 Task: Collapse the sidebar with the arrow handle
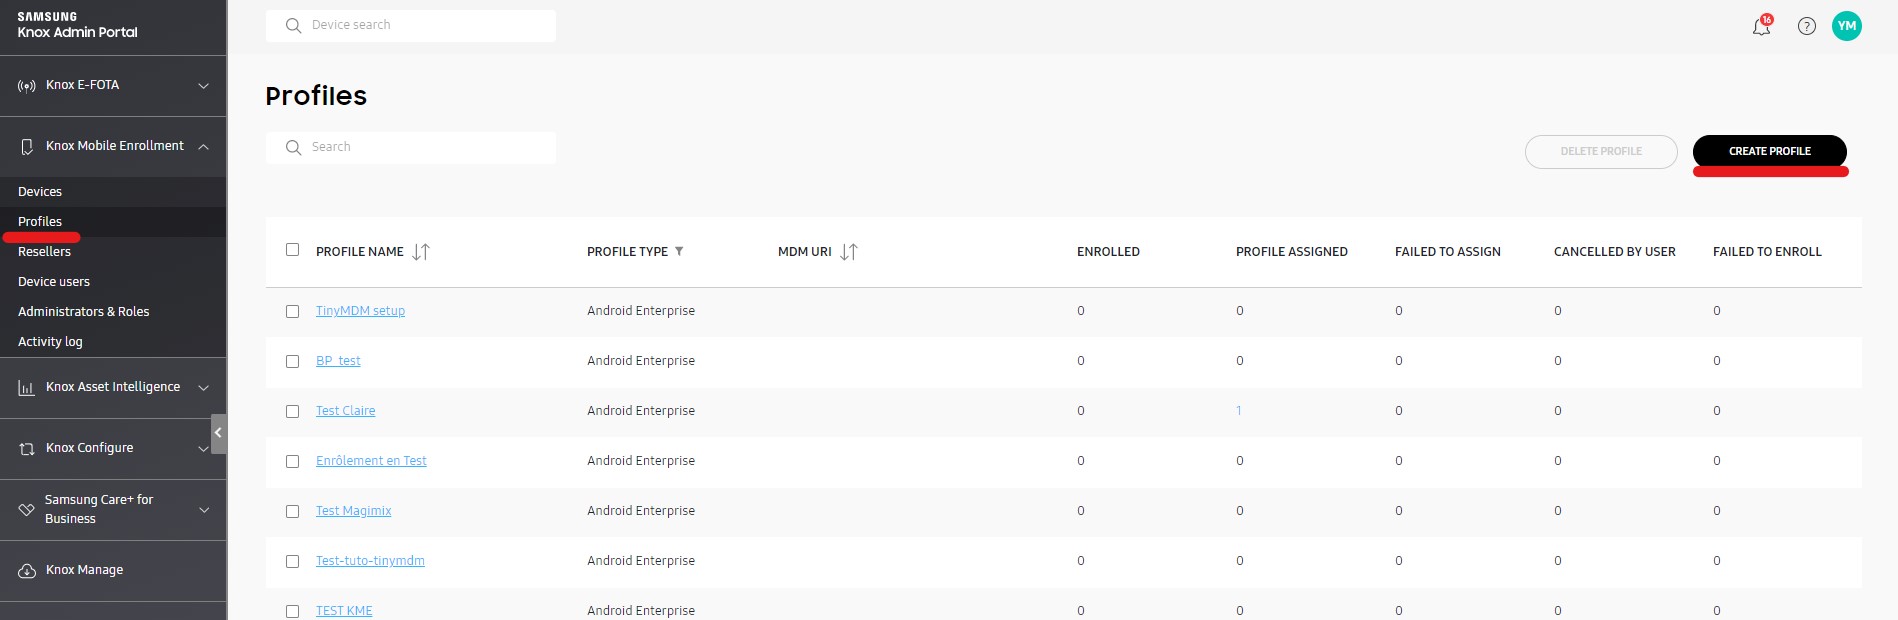[218, 433]
